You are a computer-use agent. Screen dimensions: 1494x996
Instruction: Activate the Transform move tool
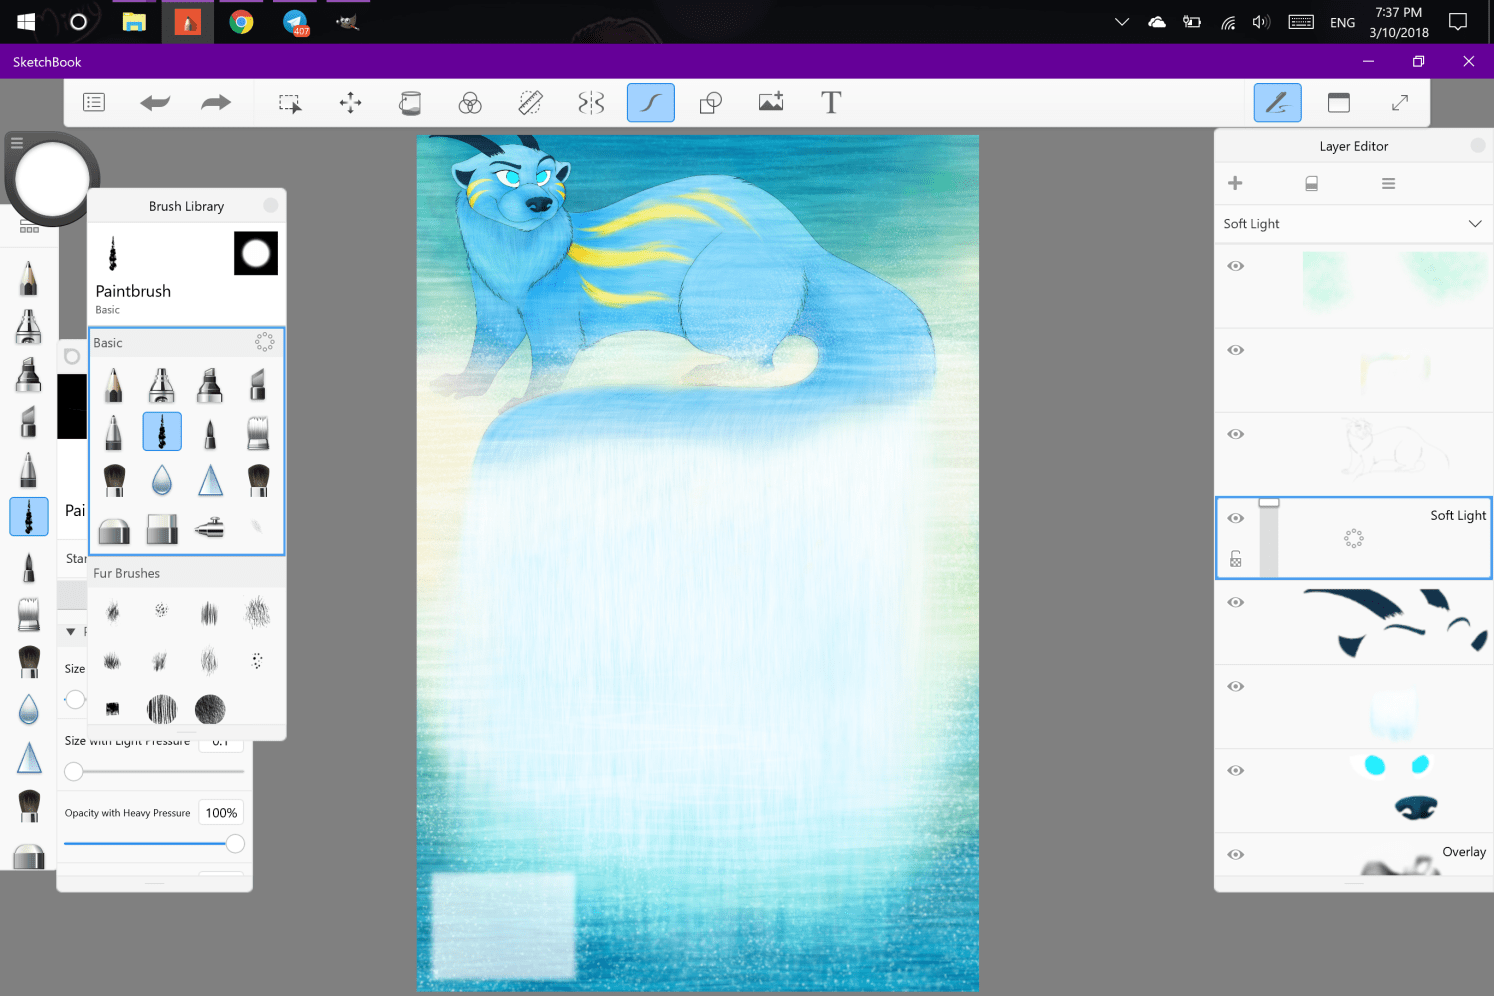click(350, 103)
